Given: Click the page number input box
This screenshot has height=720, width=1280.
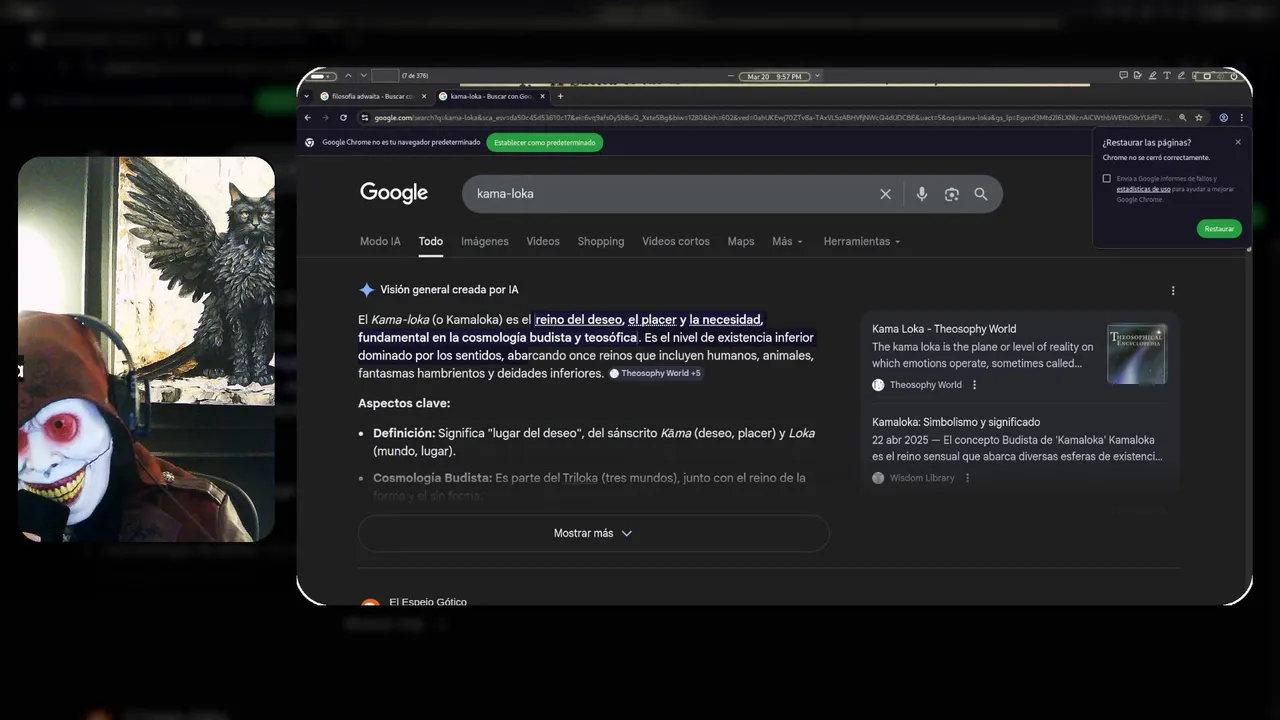Looking at the screenshot, I should 385,76.
